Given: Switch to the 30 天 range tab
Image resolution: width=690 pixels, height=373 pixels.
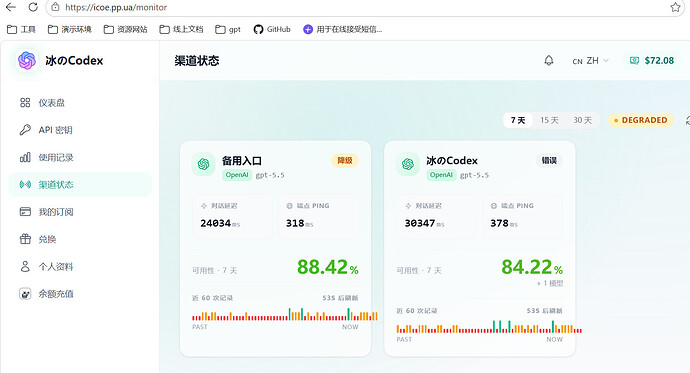Looking at the screenshot, I should (582, 120).
